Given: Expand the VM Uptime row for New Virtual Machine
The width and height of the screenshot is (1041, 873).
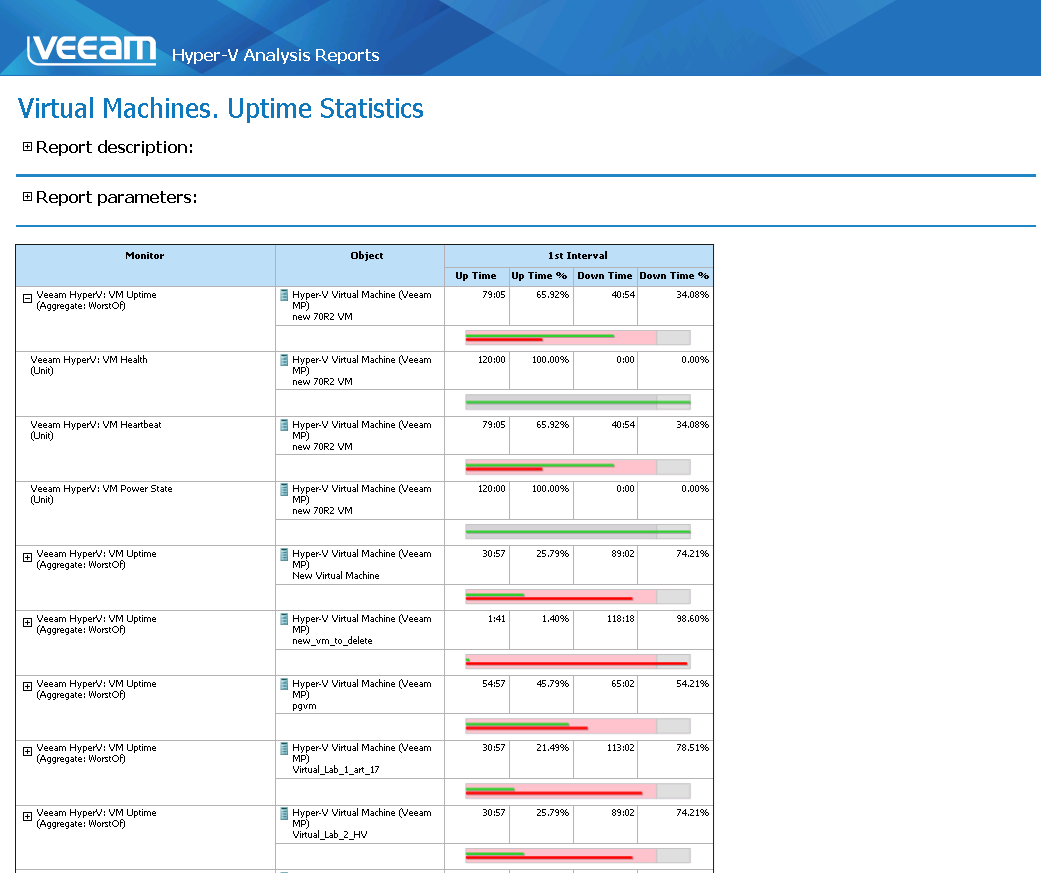Looking at the screenshot, I should tap(27, 558).
